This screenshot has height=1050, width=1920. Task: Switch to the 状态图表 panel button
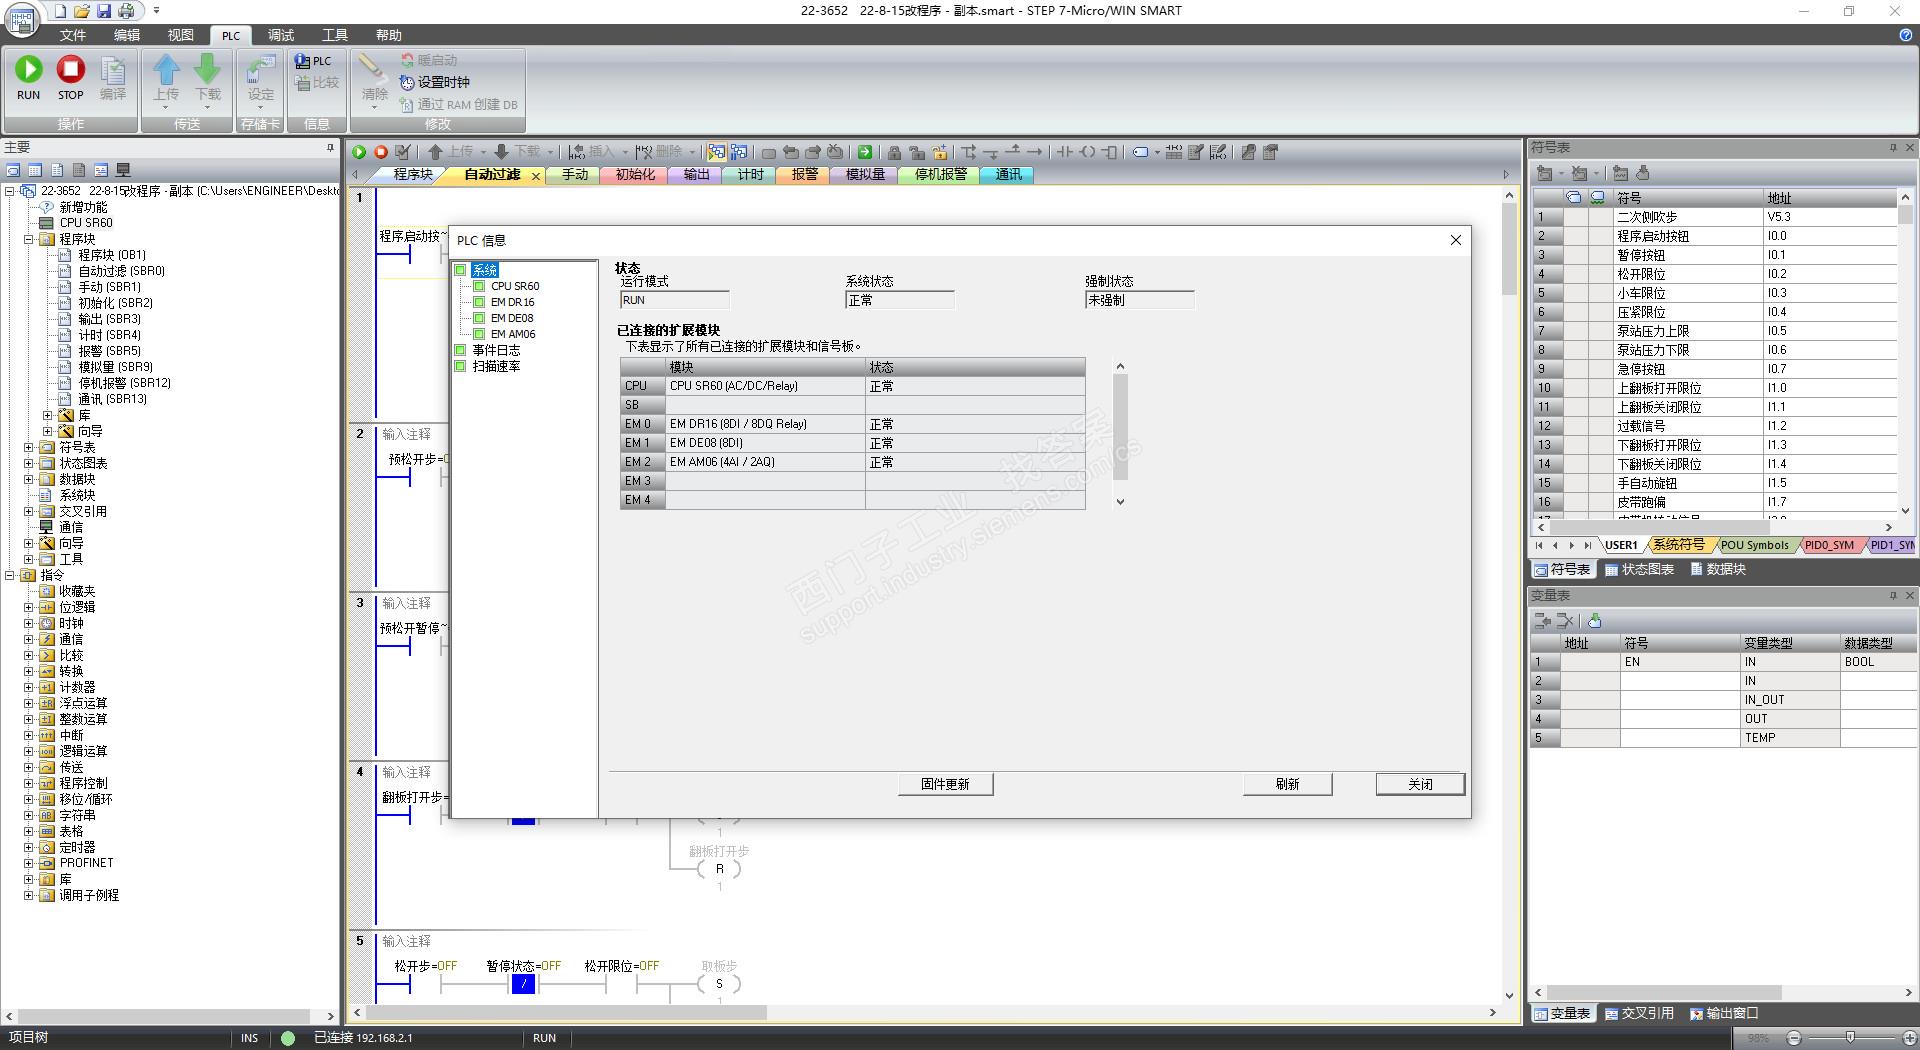tap(1639, 569)
